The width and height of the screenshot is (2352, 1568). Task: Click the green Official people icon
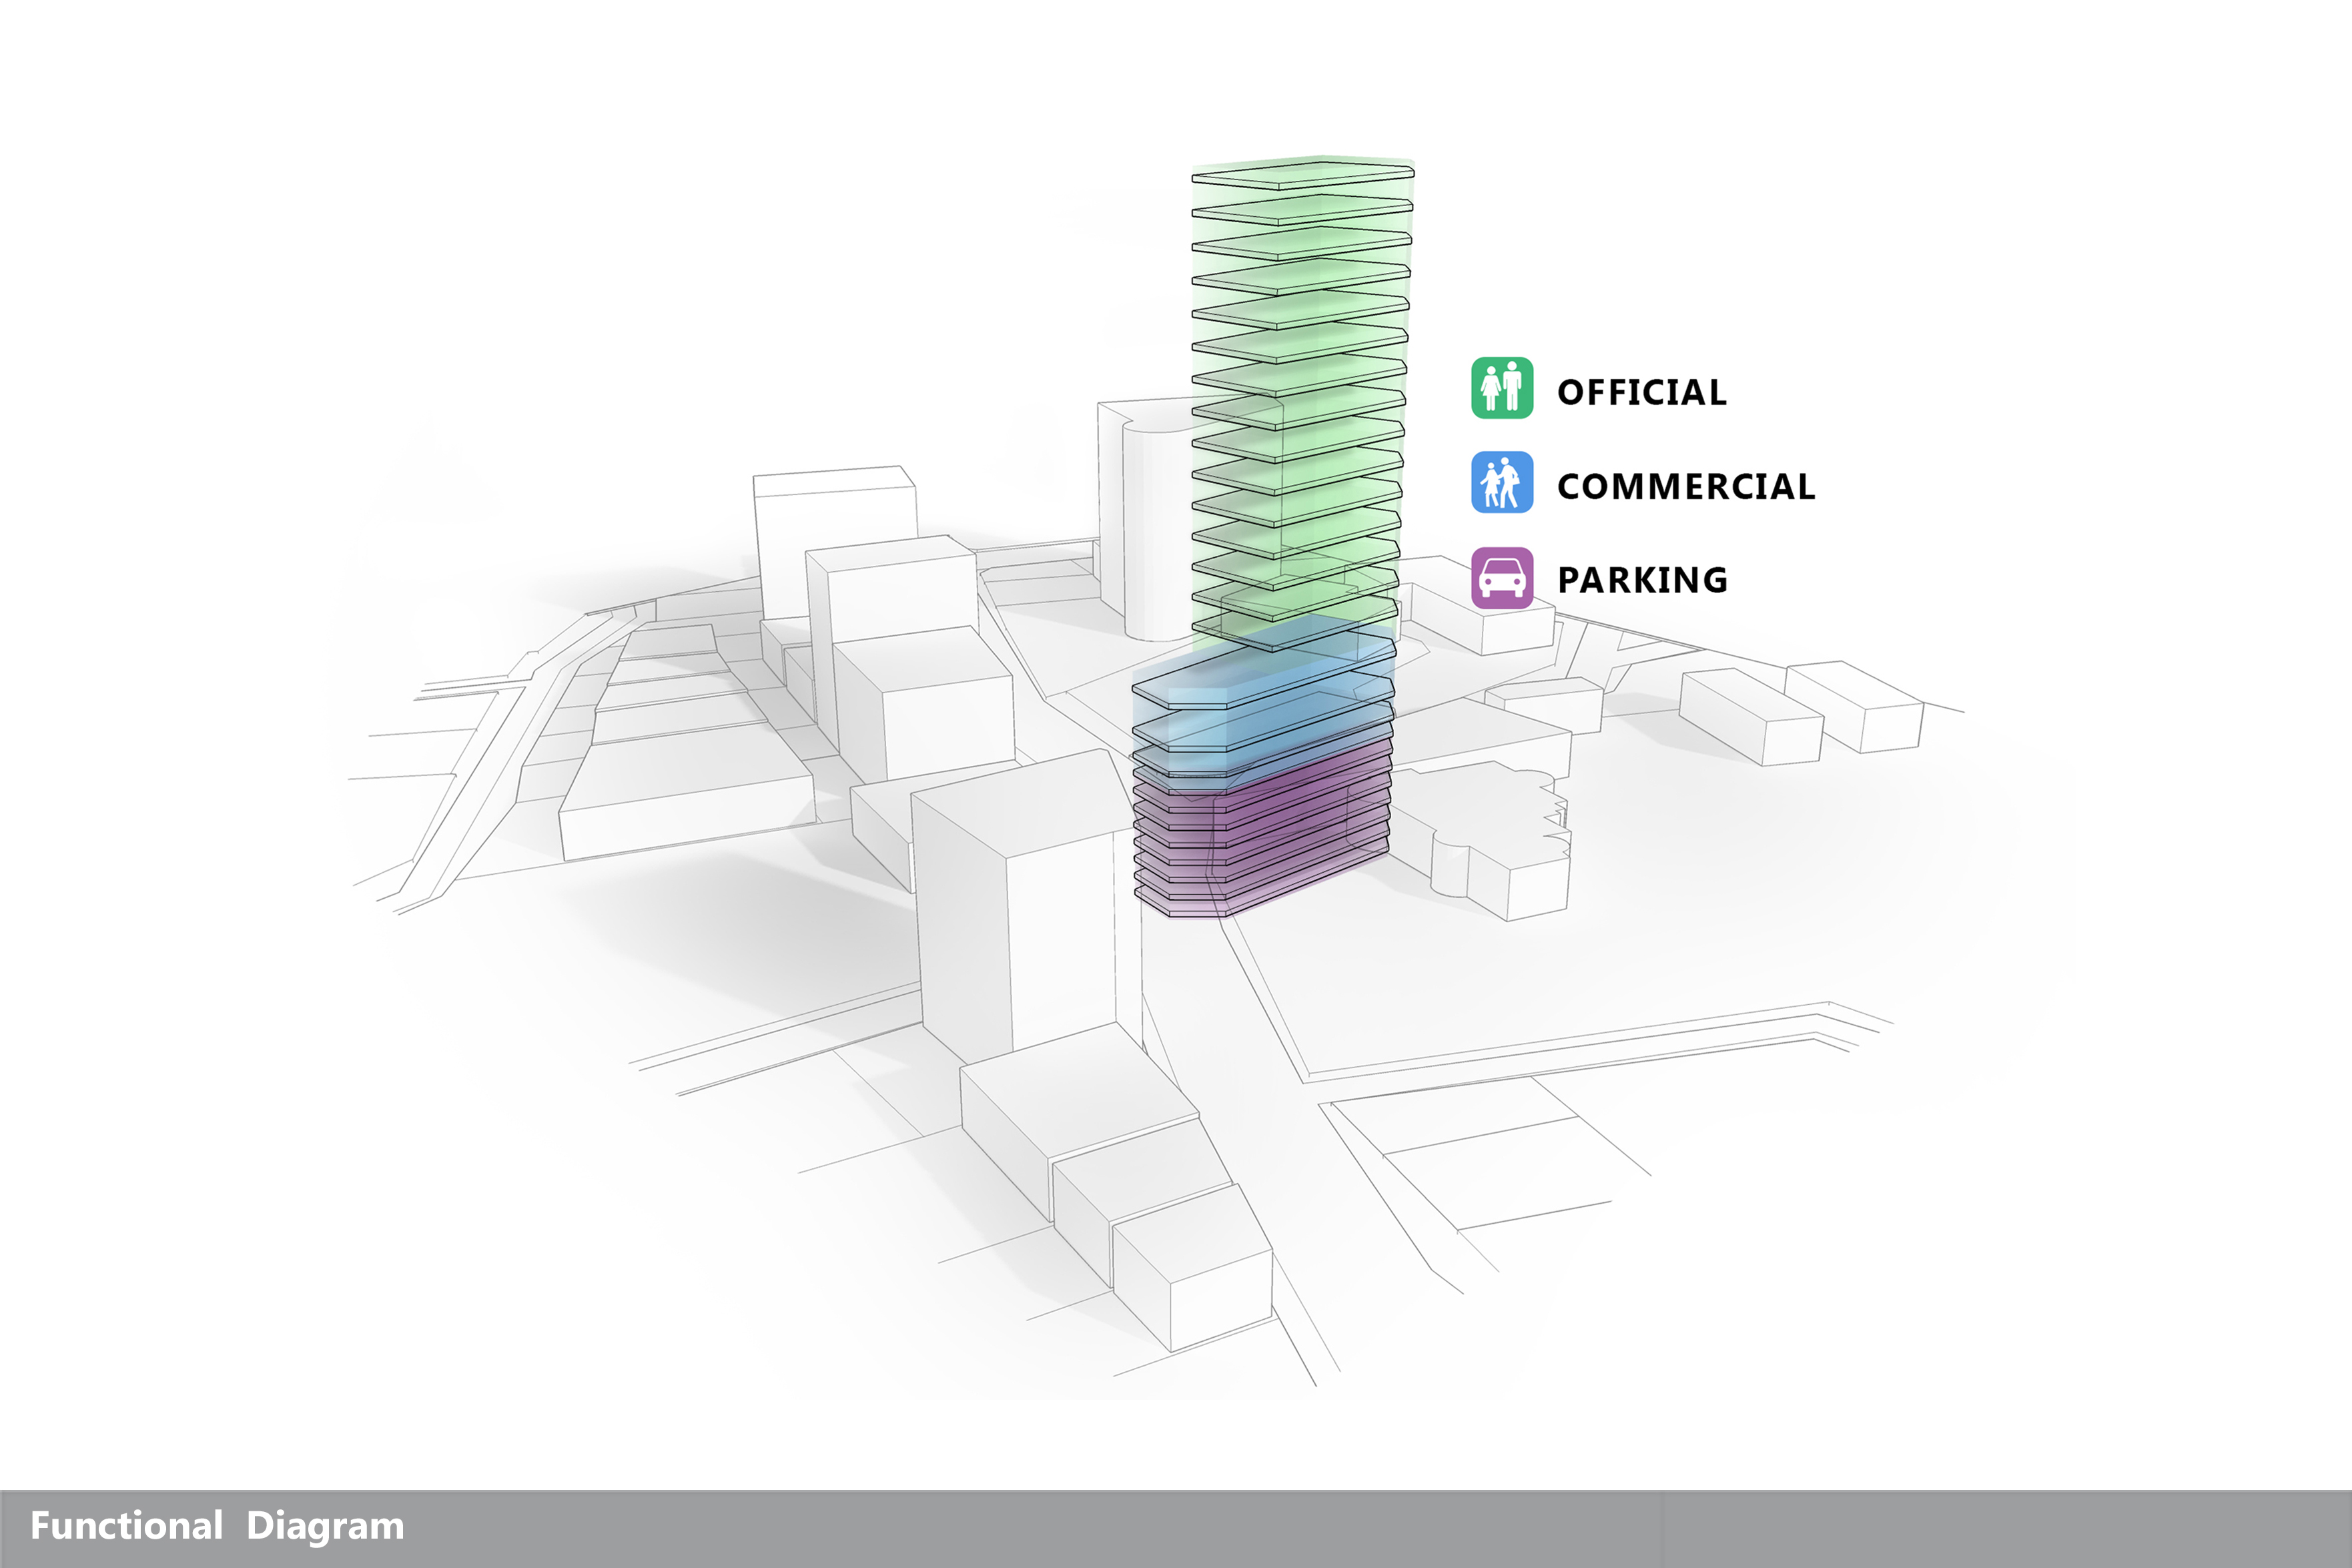click(x=1502, y=388)
